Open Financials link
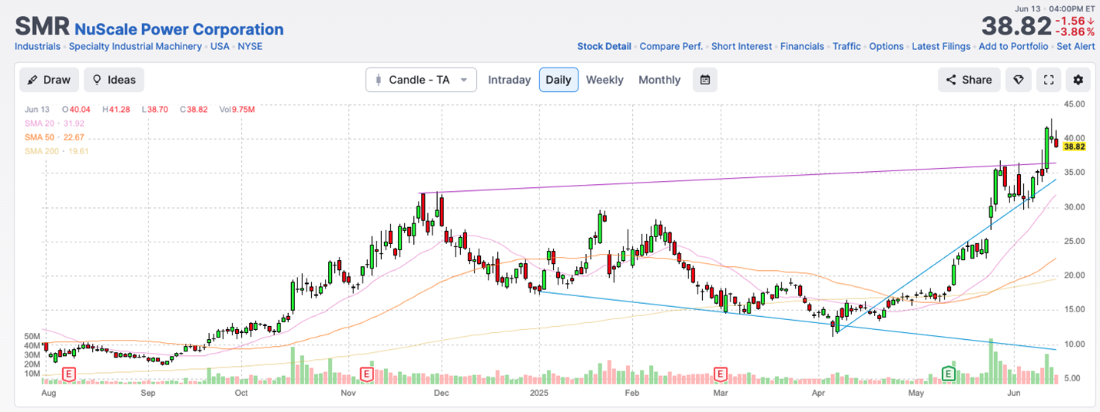The width and height of the screenshot is (1100, 412). 803,46
